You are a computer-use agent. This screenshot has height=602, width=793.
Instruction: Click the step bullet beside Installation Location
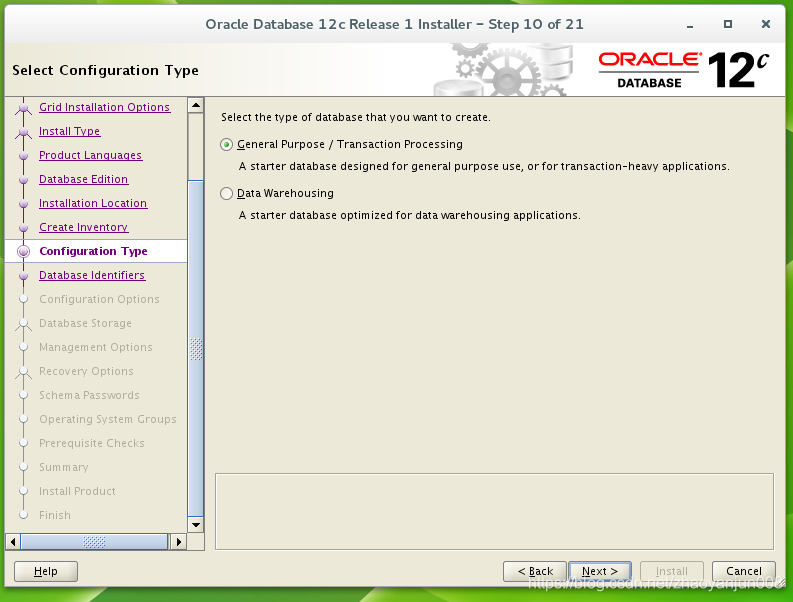click(23, 203)
